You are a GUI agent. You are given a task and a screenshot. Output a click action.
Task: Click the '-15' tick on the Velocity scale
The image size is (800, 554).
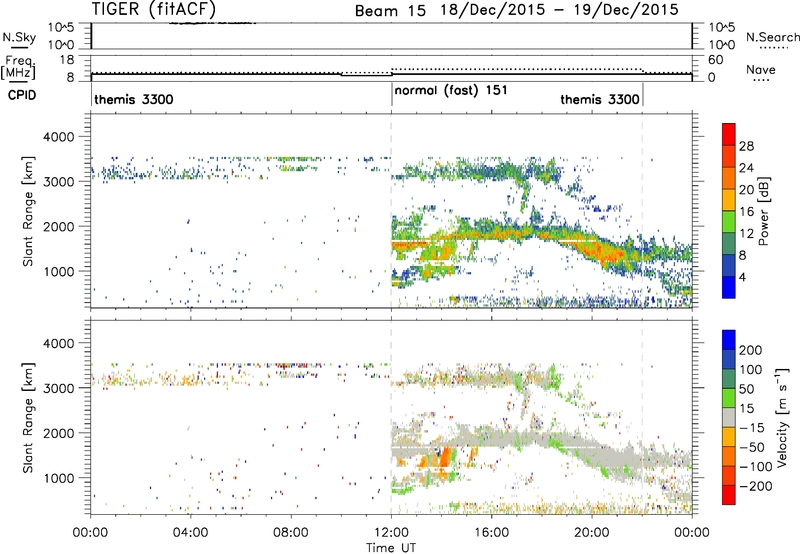point(752,427)
